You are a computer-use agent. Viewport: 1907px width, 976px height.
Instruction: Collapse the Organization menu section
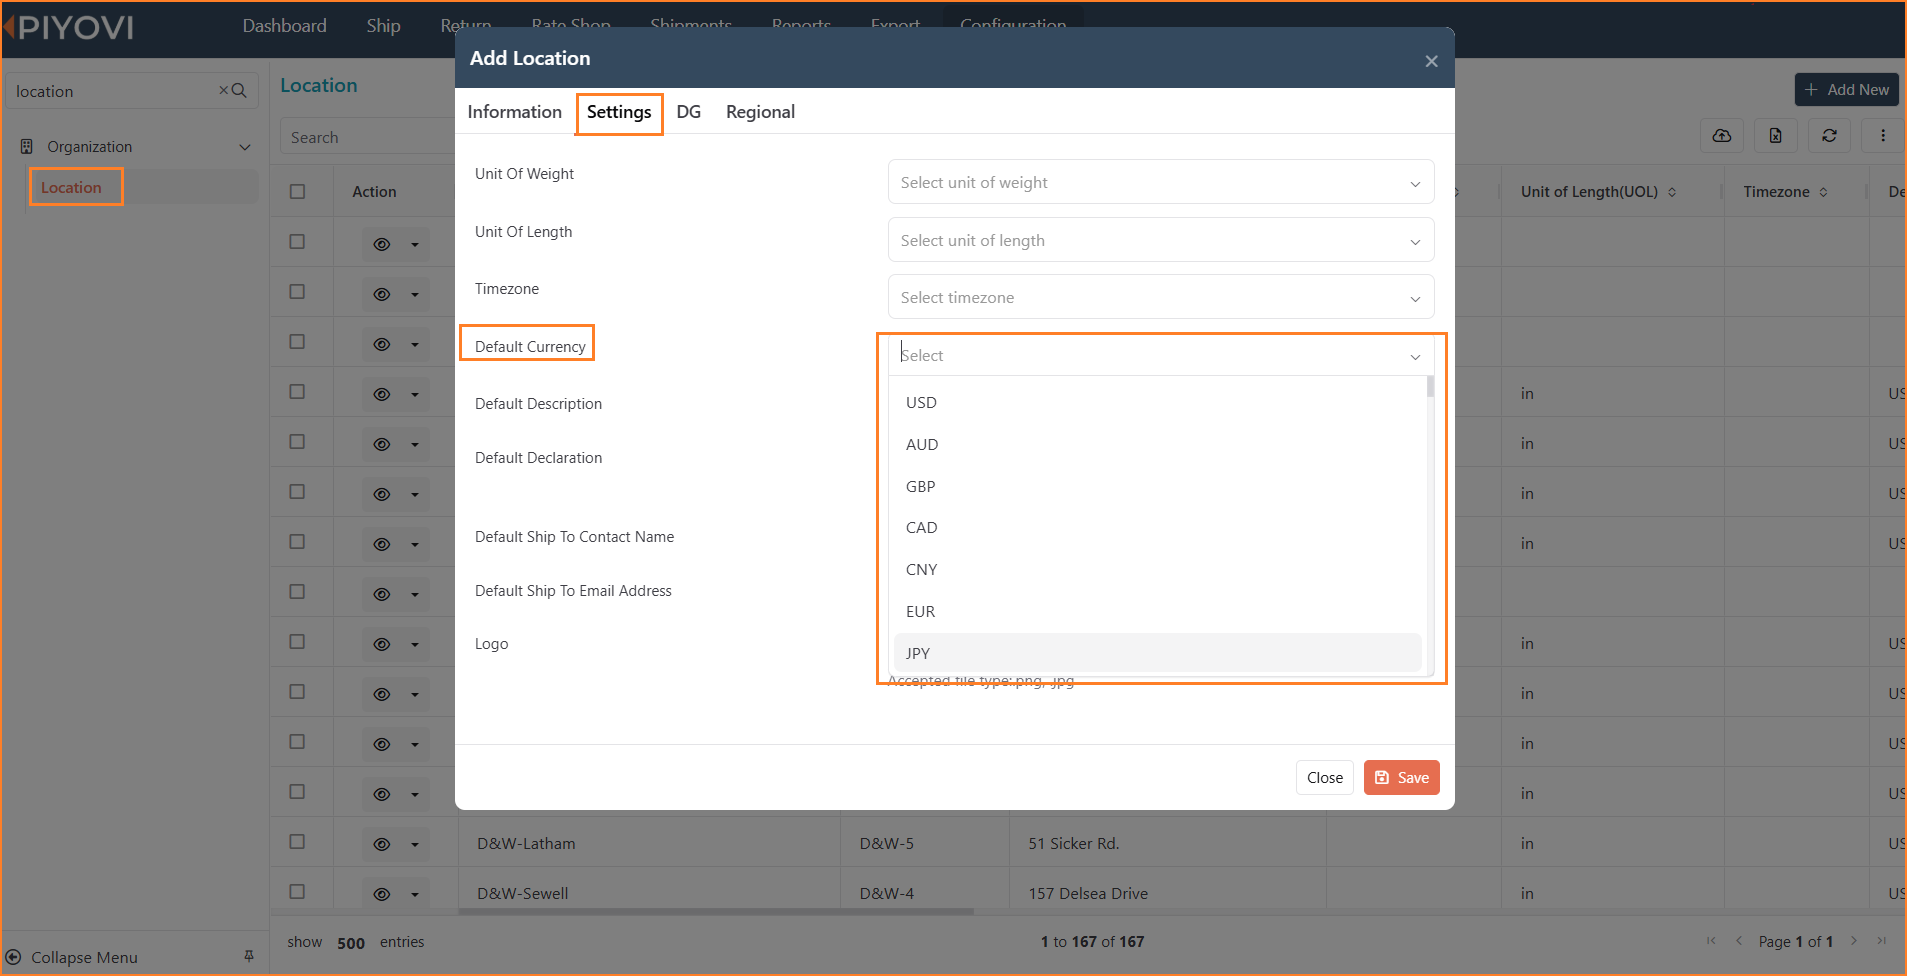click(x=245, y=147)
